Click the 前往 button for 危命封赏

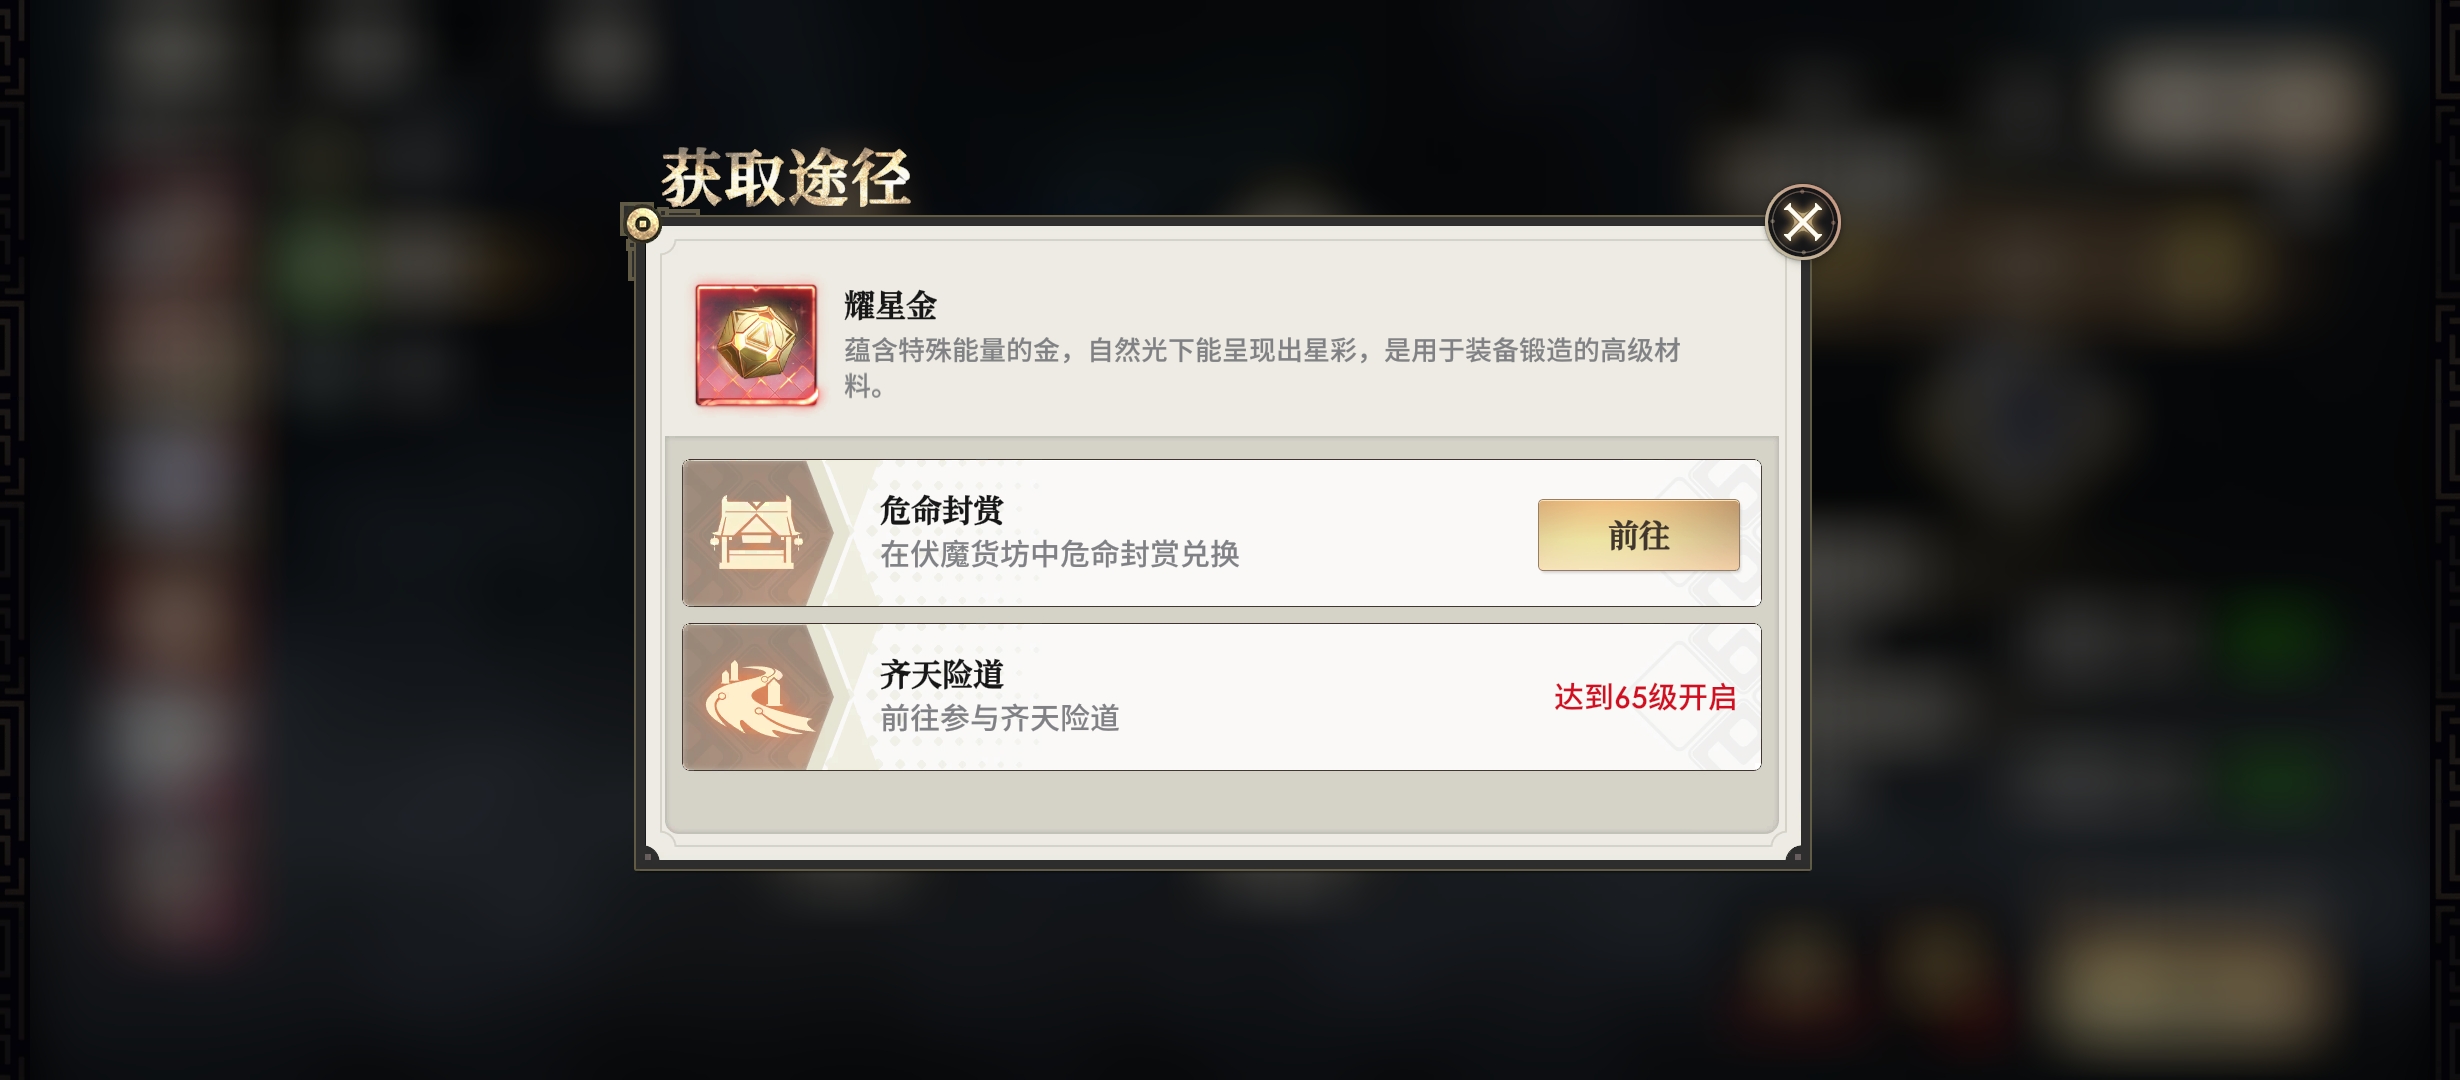click(1638, 535)
